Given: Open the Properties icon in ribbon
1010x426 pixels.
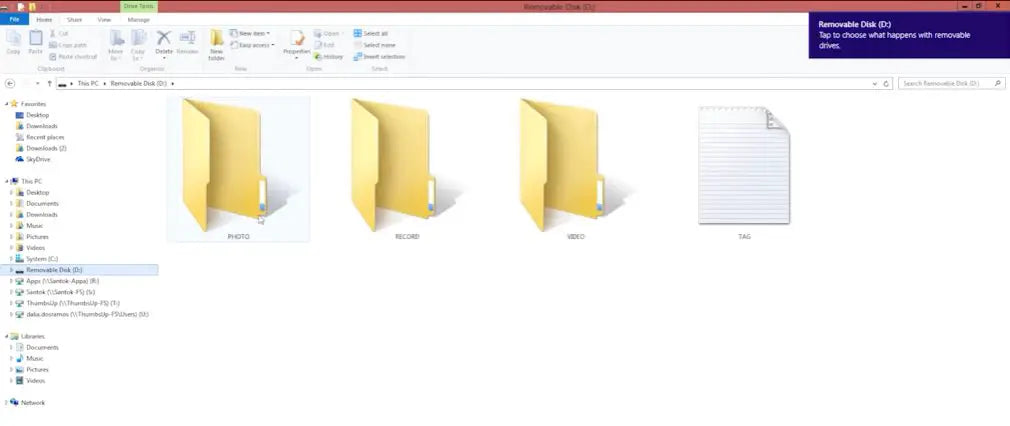Looking at the screenshot, I should (296, 44).
